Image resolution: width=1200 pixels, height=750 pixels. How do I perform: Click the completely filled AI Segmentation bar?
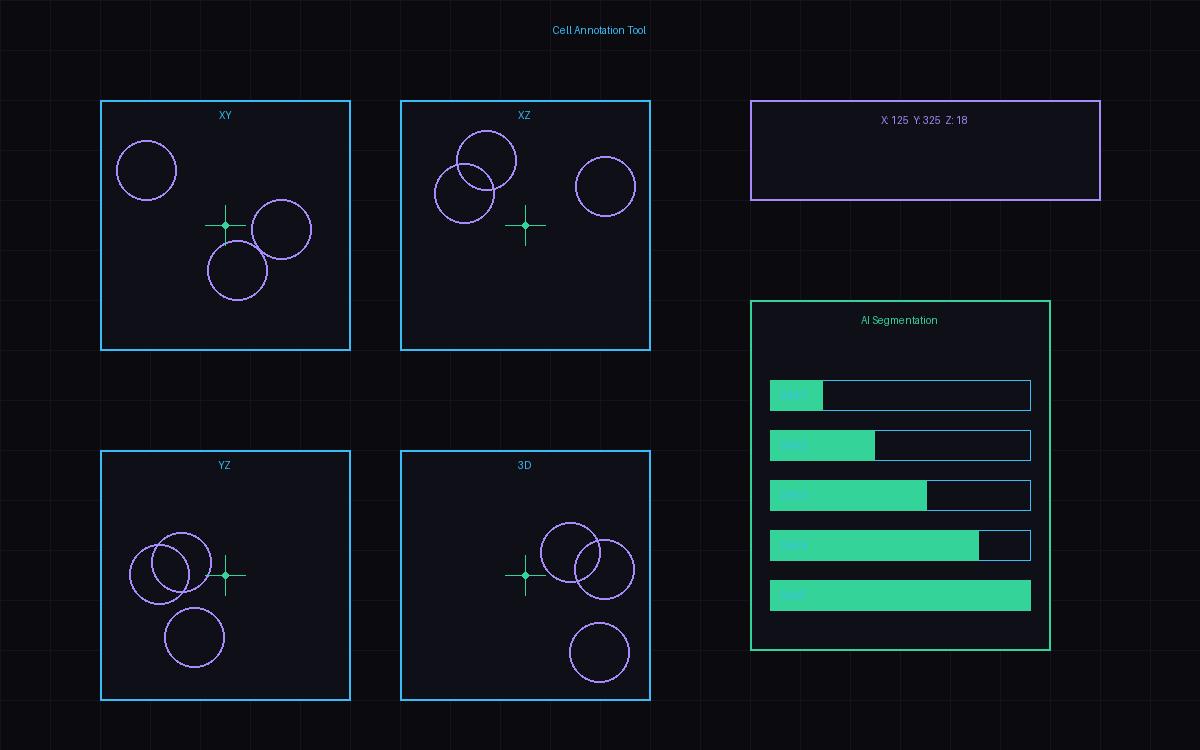click(900, 595)
